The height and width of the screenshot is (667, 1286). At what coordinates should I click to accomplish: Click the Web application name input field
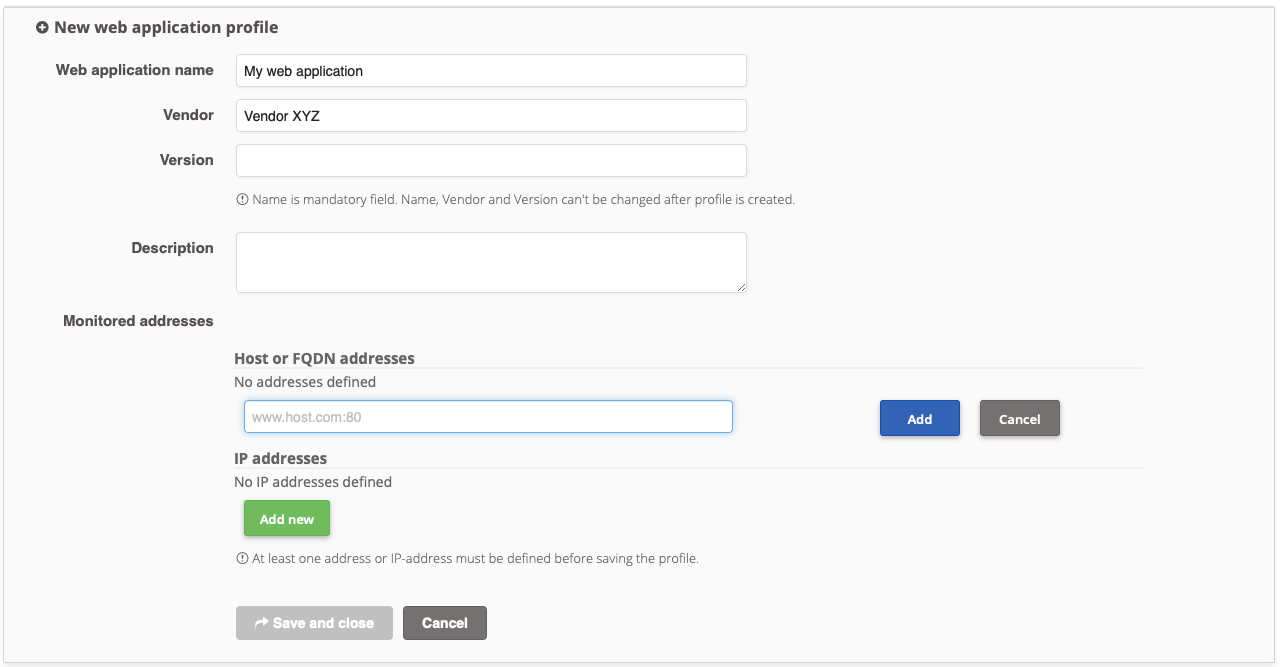click(491, 71)
